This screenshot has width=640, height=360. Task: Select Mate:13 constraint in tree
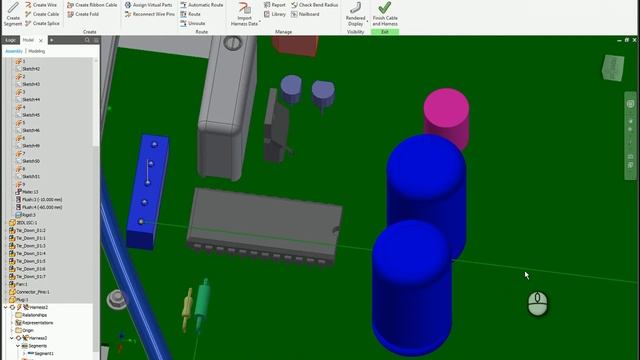click(30, 192)
